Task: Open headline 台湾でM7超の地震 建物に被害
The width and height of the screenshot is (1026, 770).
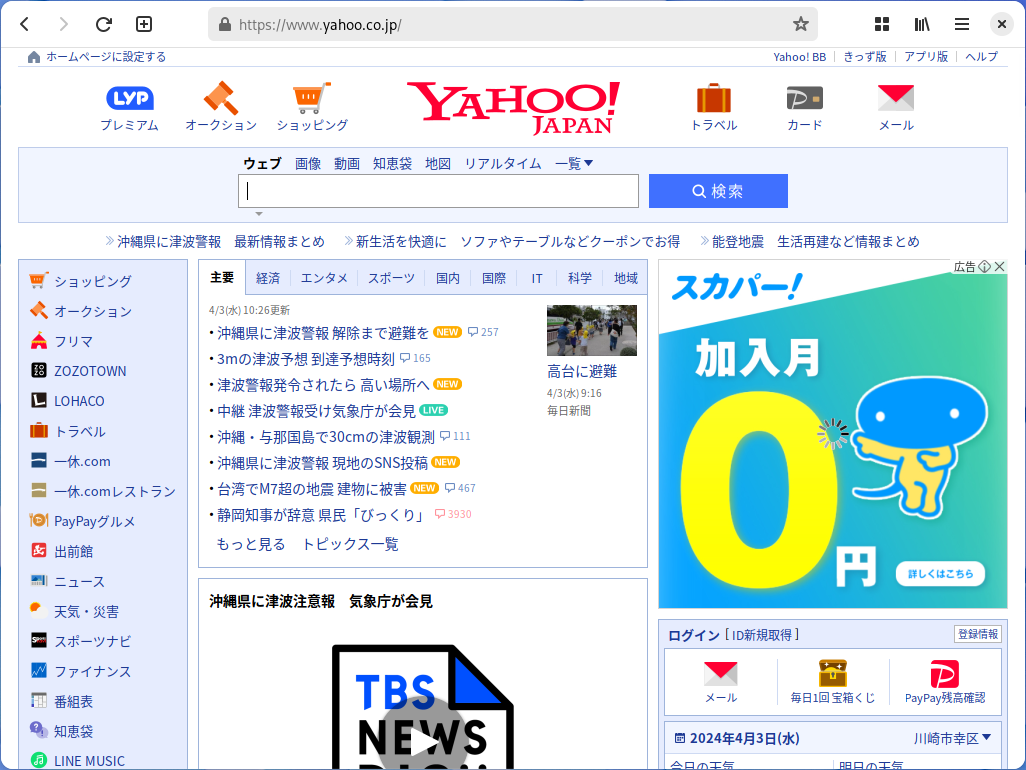Action: [x=311, y=489]
